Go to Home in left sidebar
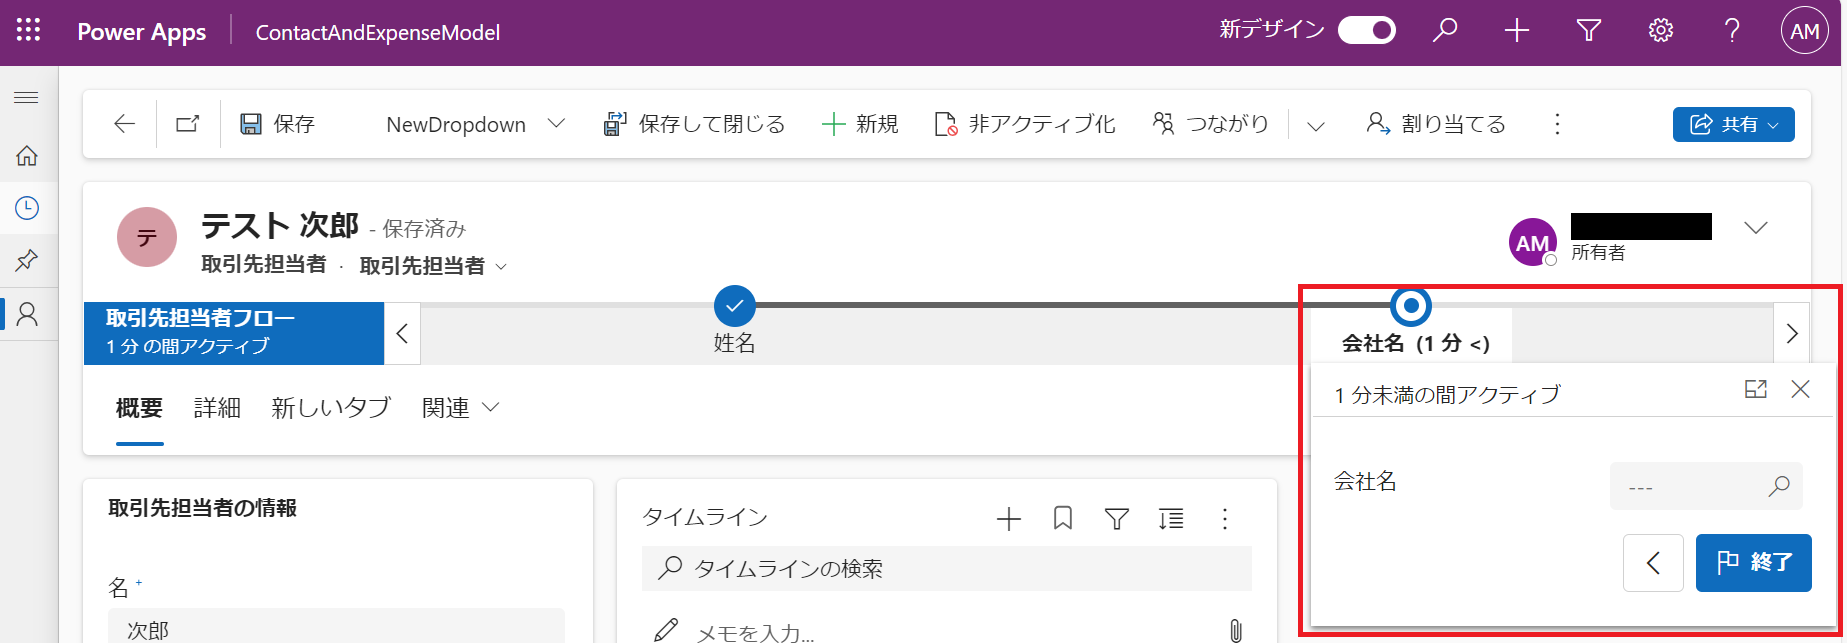 click(x=27, y=156)
